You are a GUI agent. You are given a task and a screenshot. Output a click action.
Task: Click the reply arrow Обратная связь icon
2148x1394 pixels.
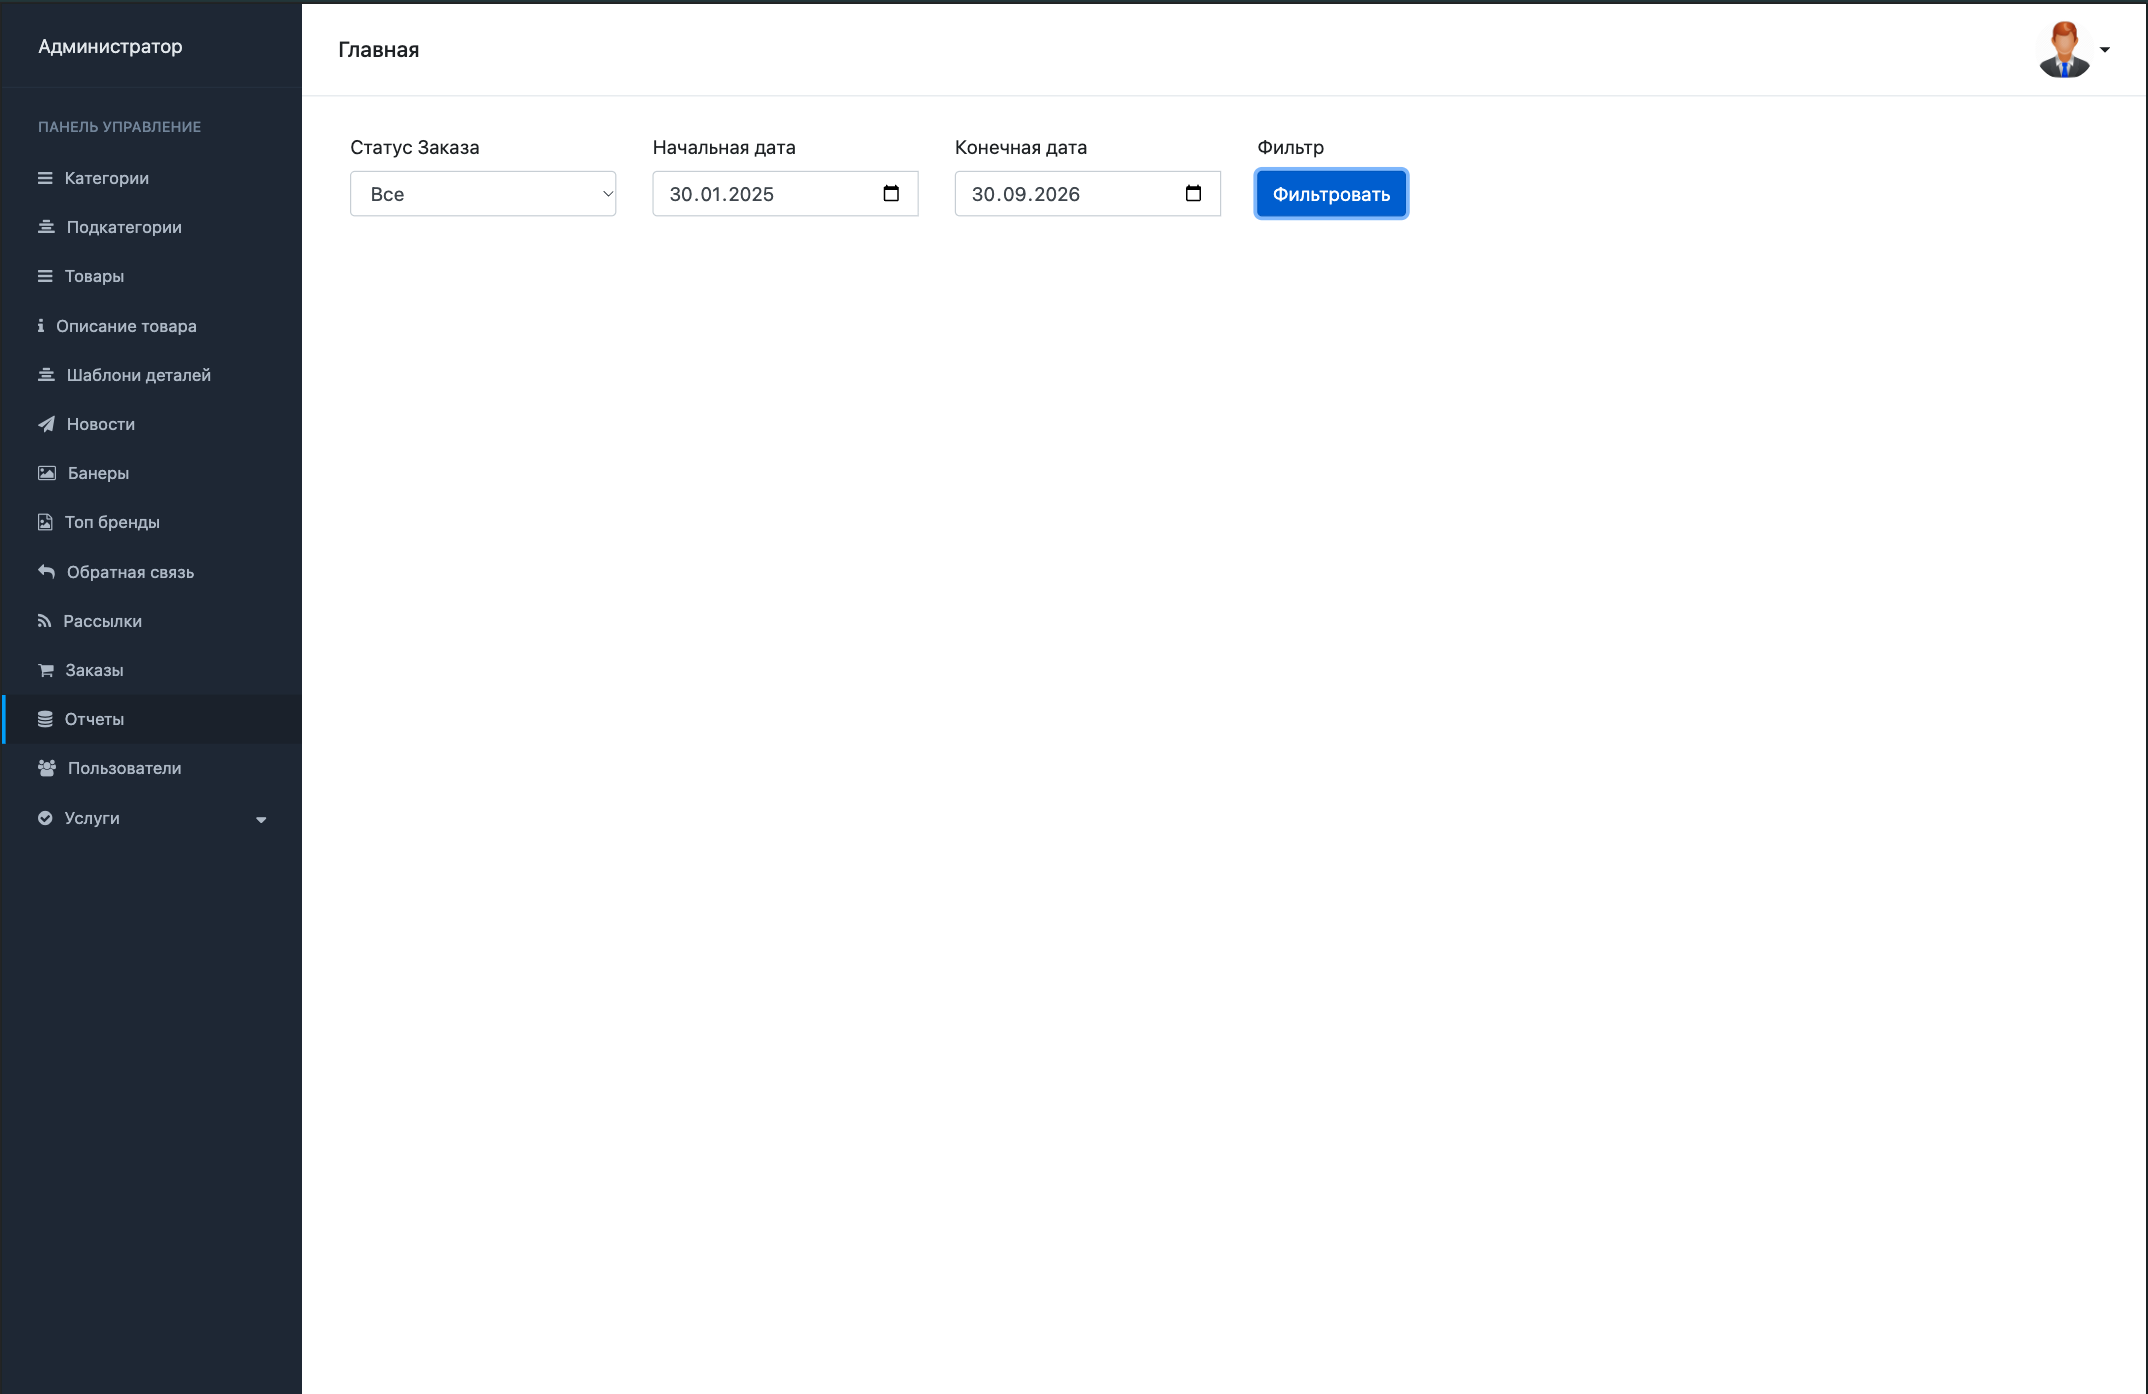point(46,572)
